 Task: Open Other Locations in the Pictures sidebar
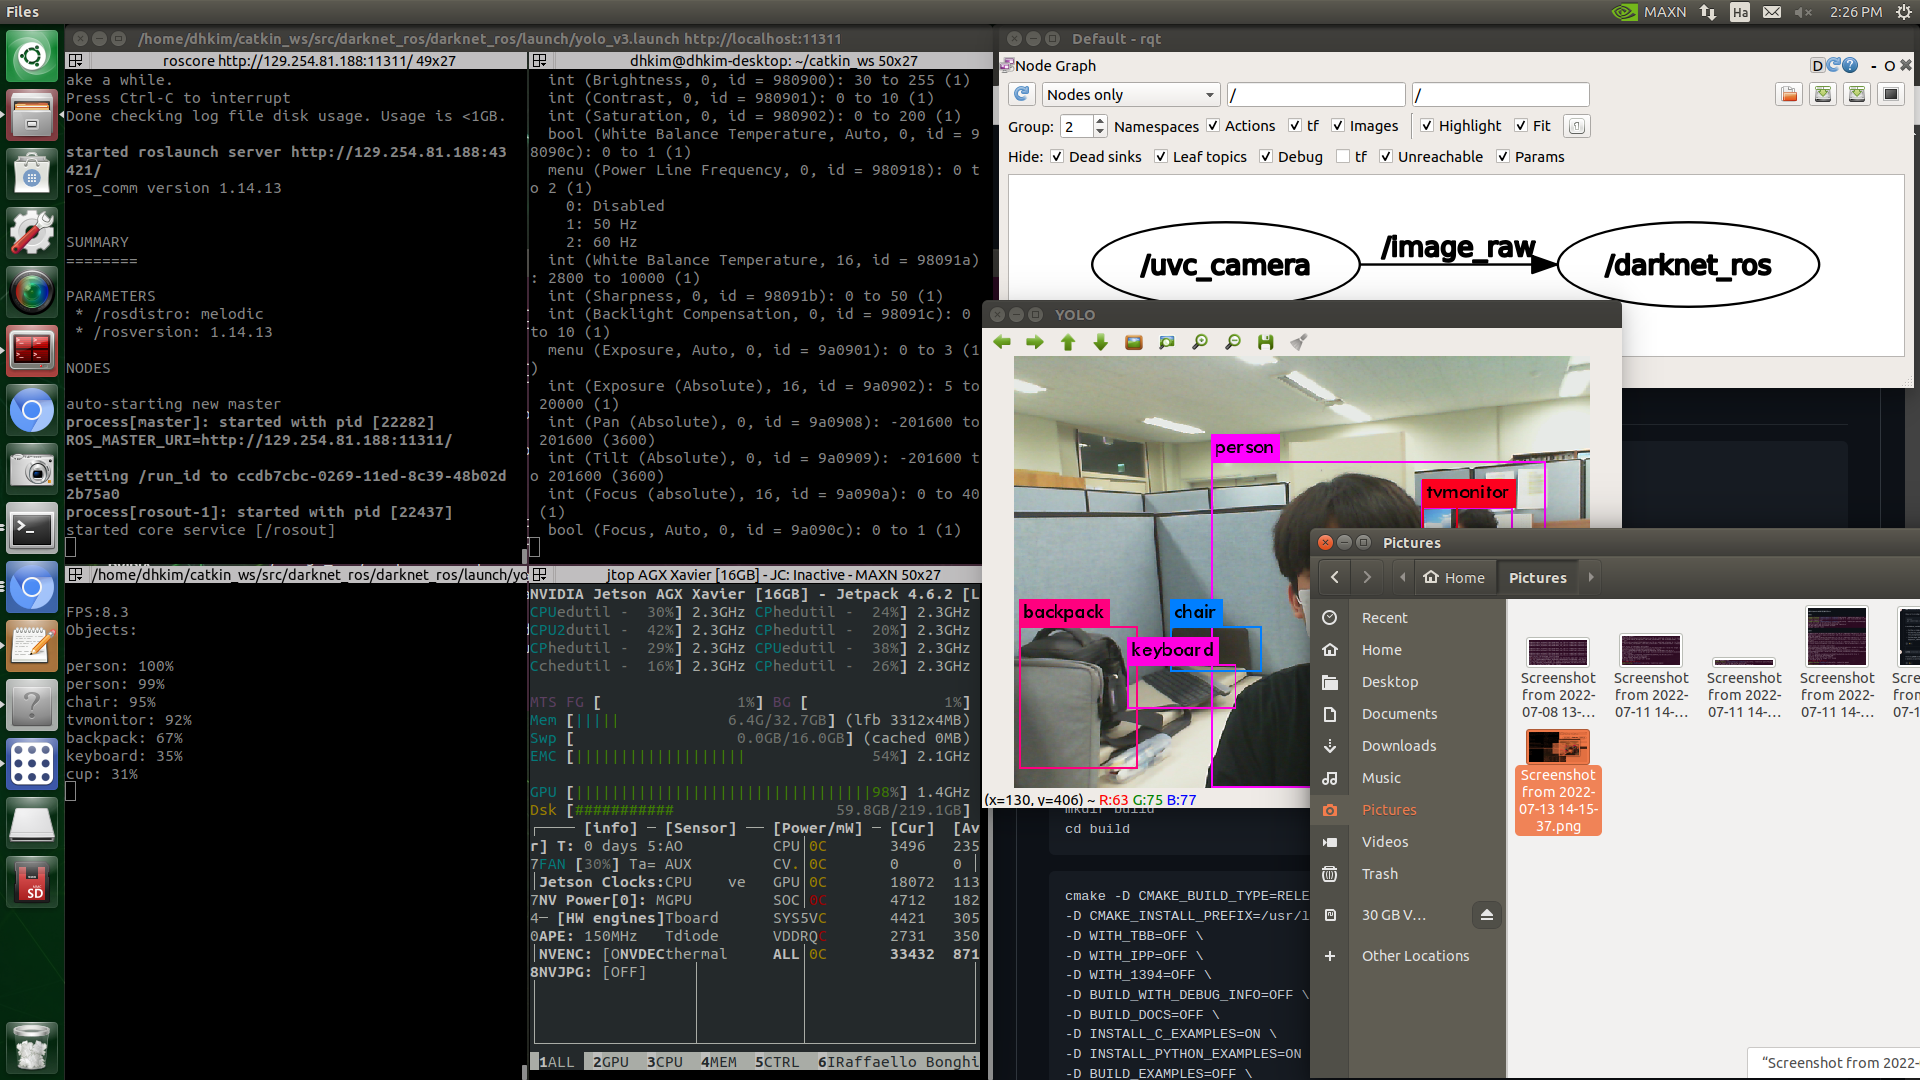coord(1415,956)
